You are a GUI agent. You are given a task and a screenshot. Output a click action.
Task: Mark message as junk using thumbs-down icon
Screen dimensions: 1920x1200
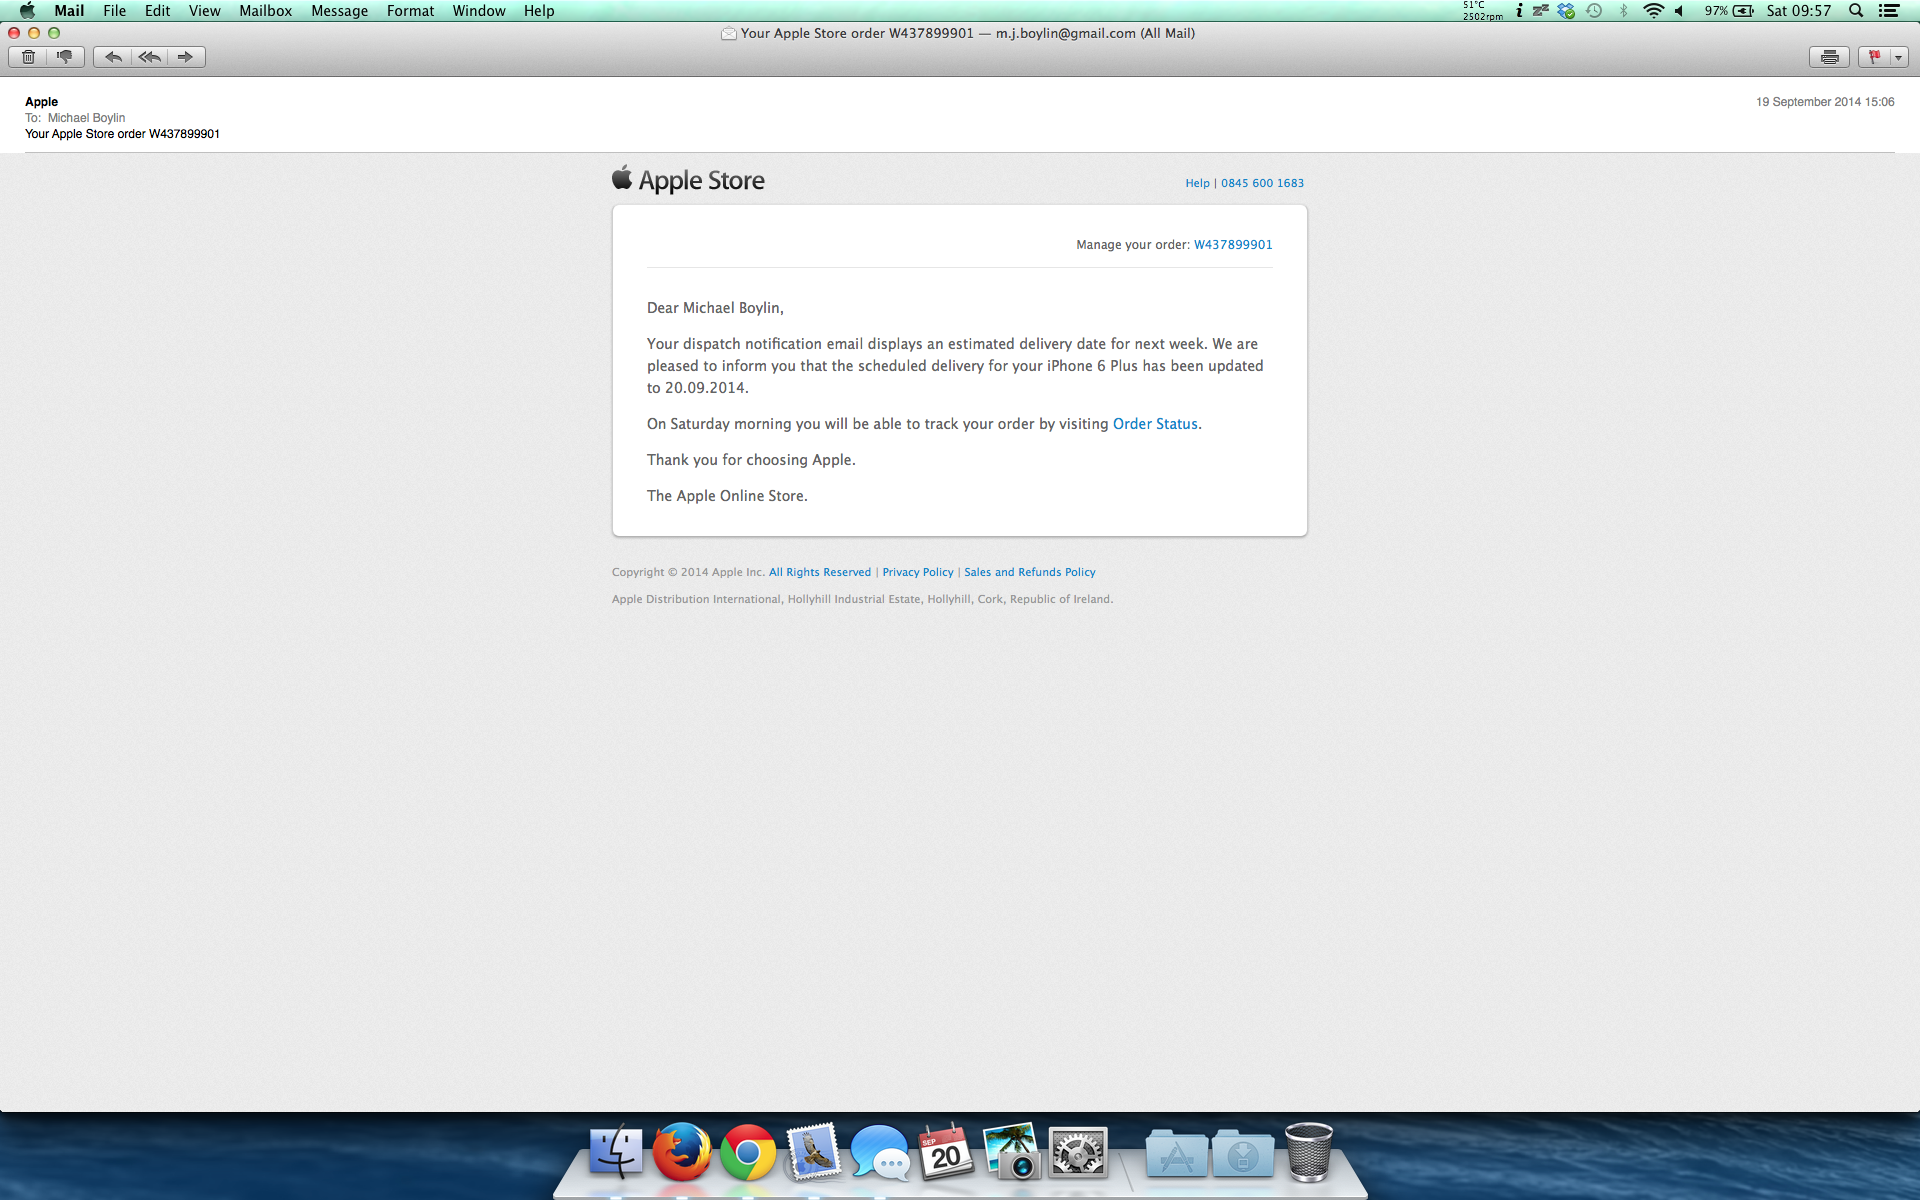tap(66, 57)
